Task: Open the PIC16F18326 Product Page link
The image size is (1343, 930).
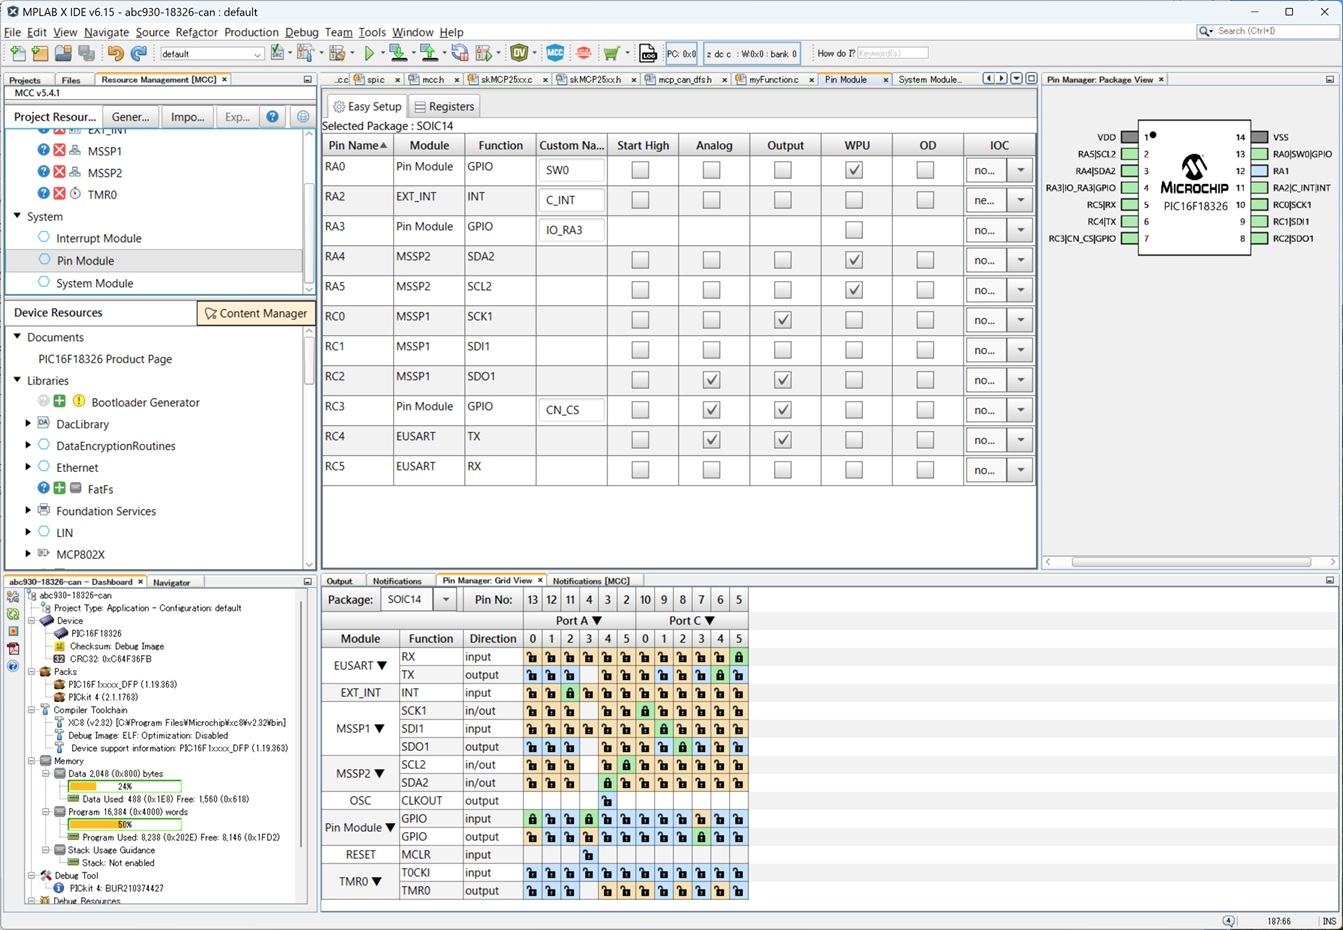Action: point(105,359)
